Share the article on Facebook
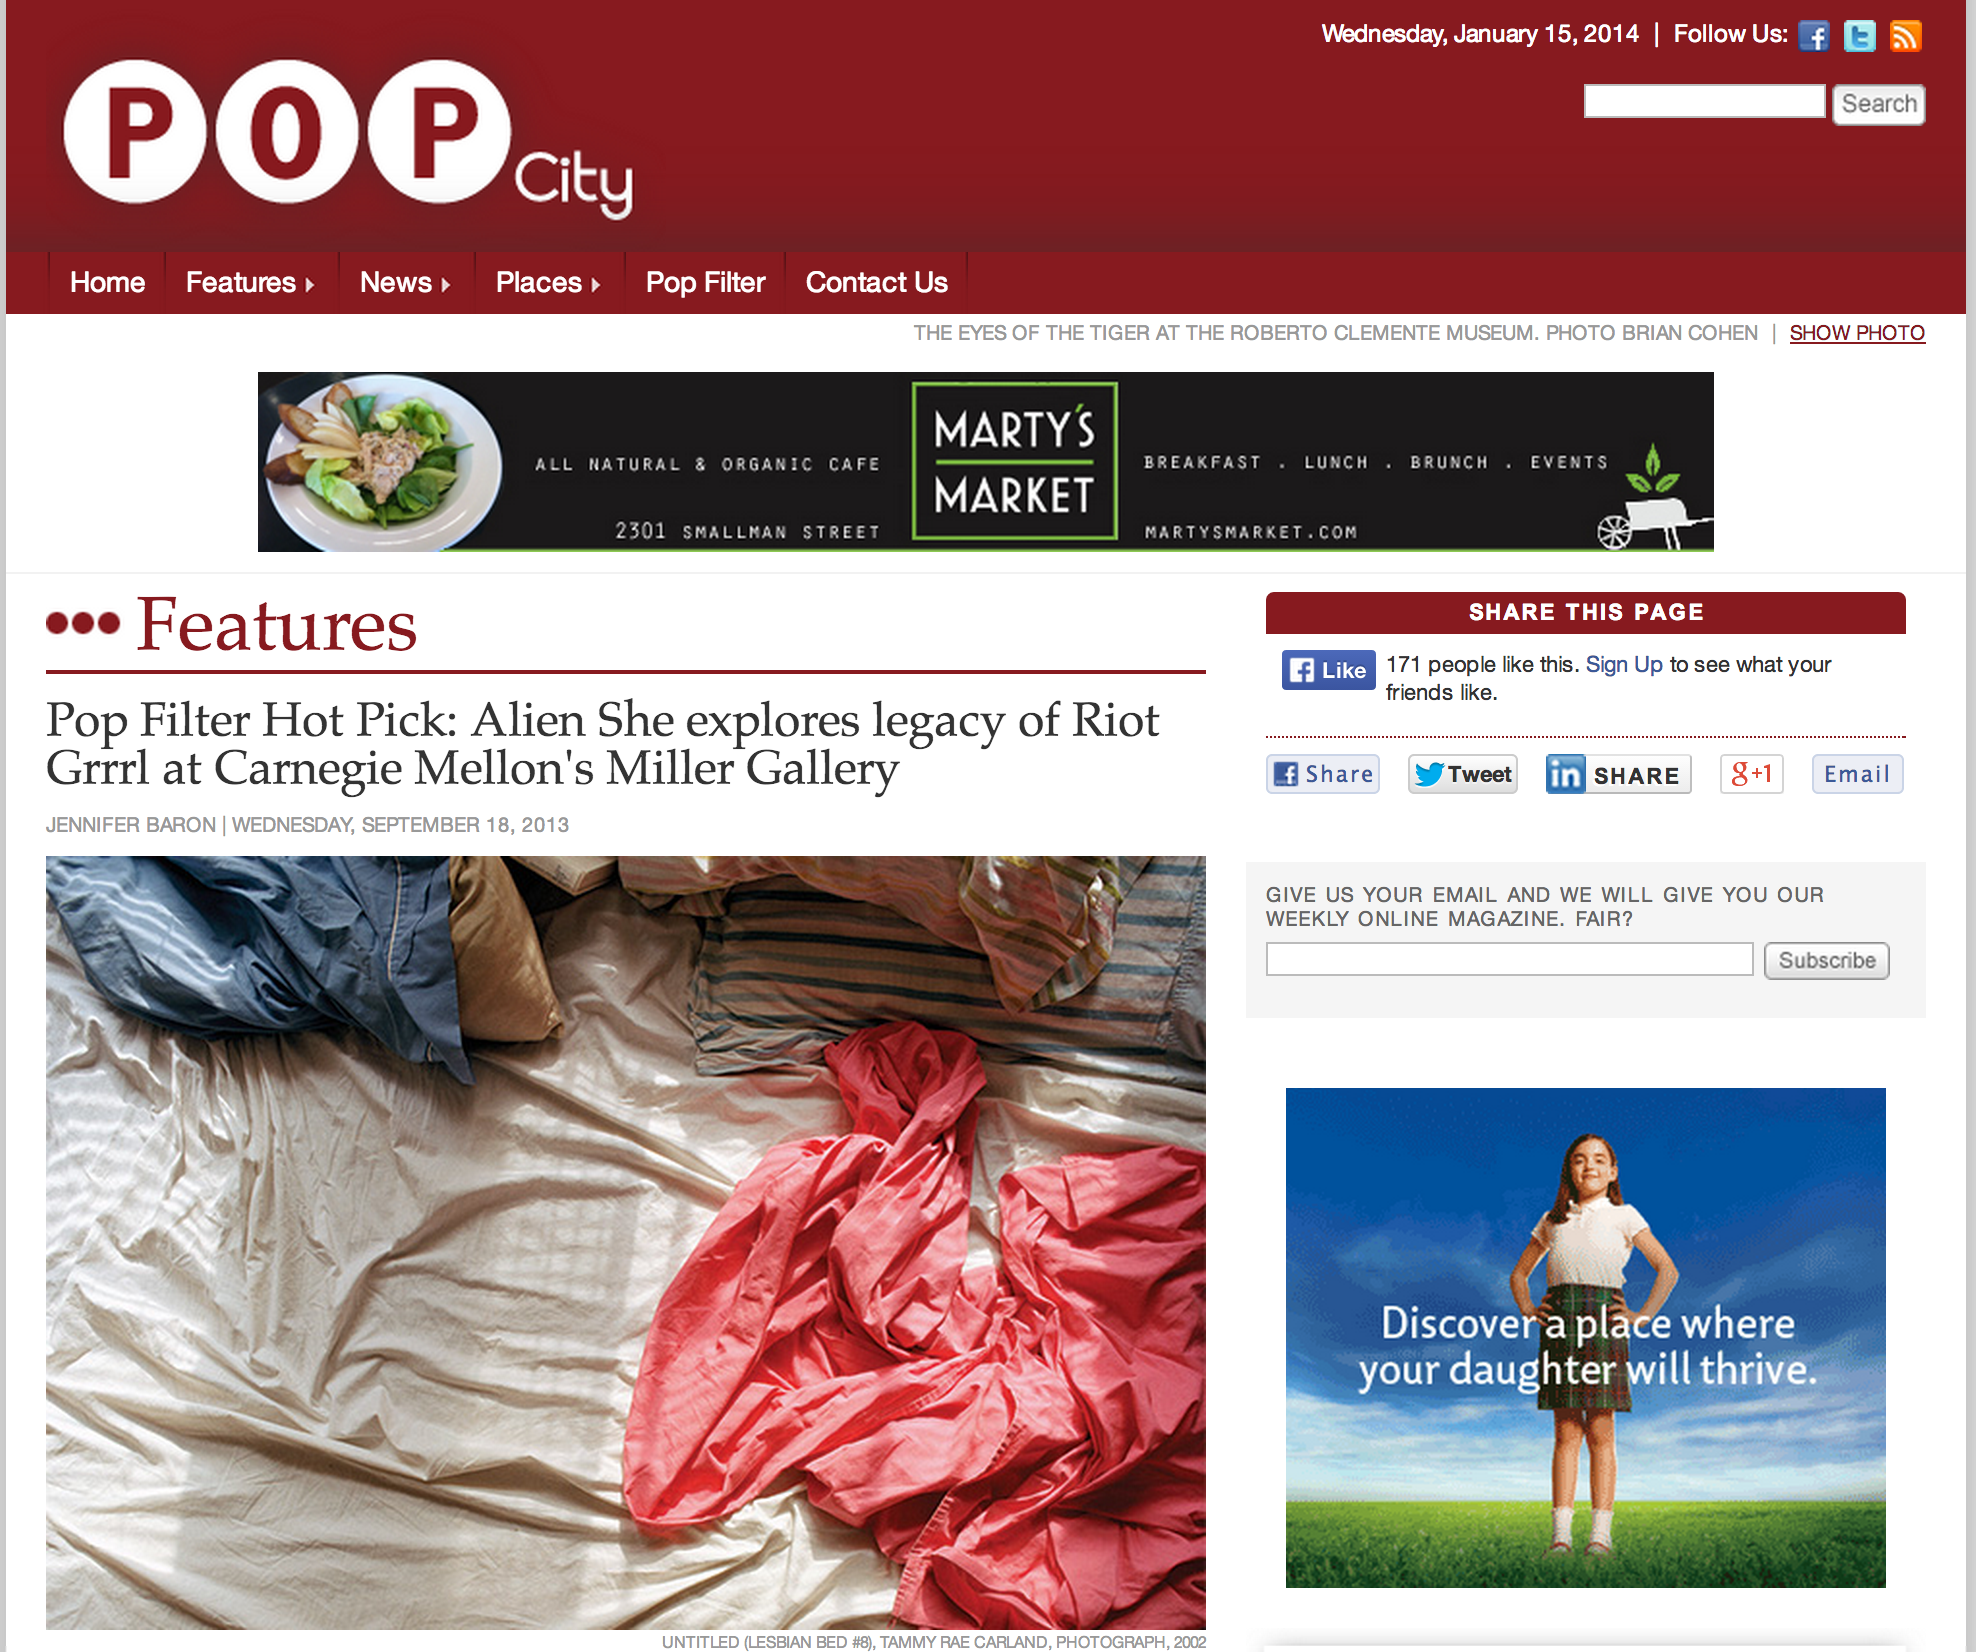This screenshot has width=1976, height=1652. point(1323,774)
